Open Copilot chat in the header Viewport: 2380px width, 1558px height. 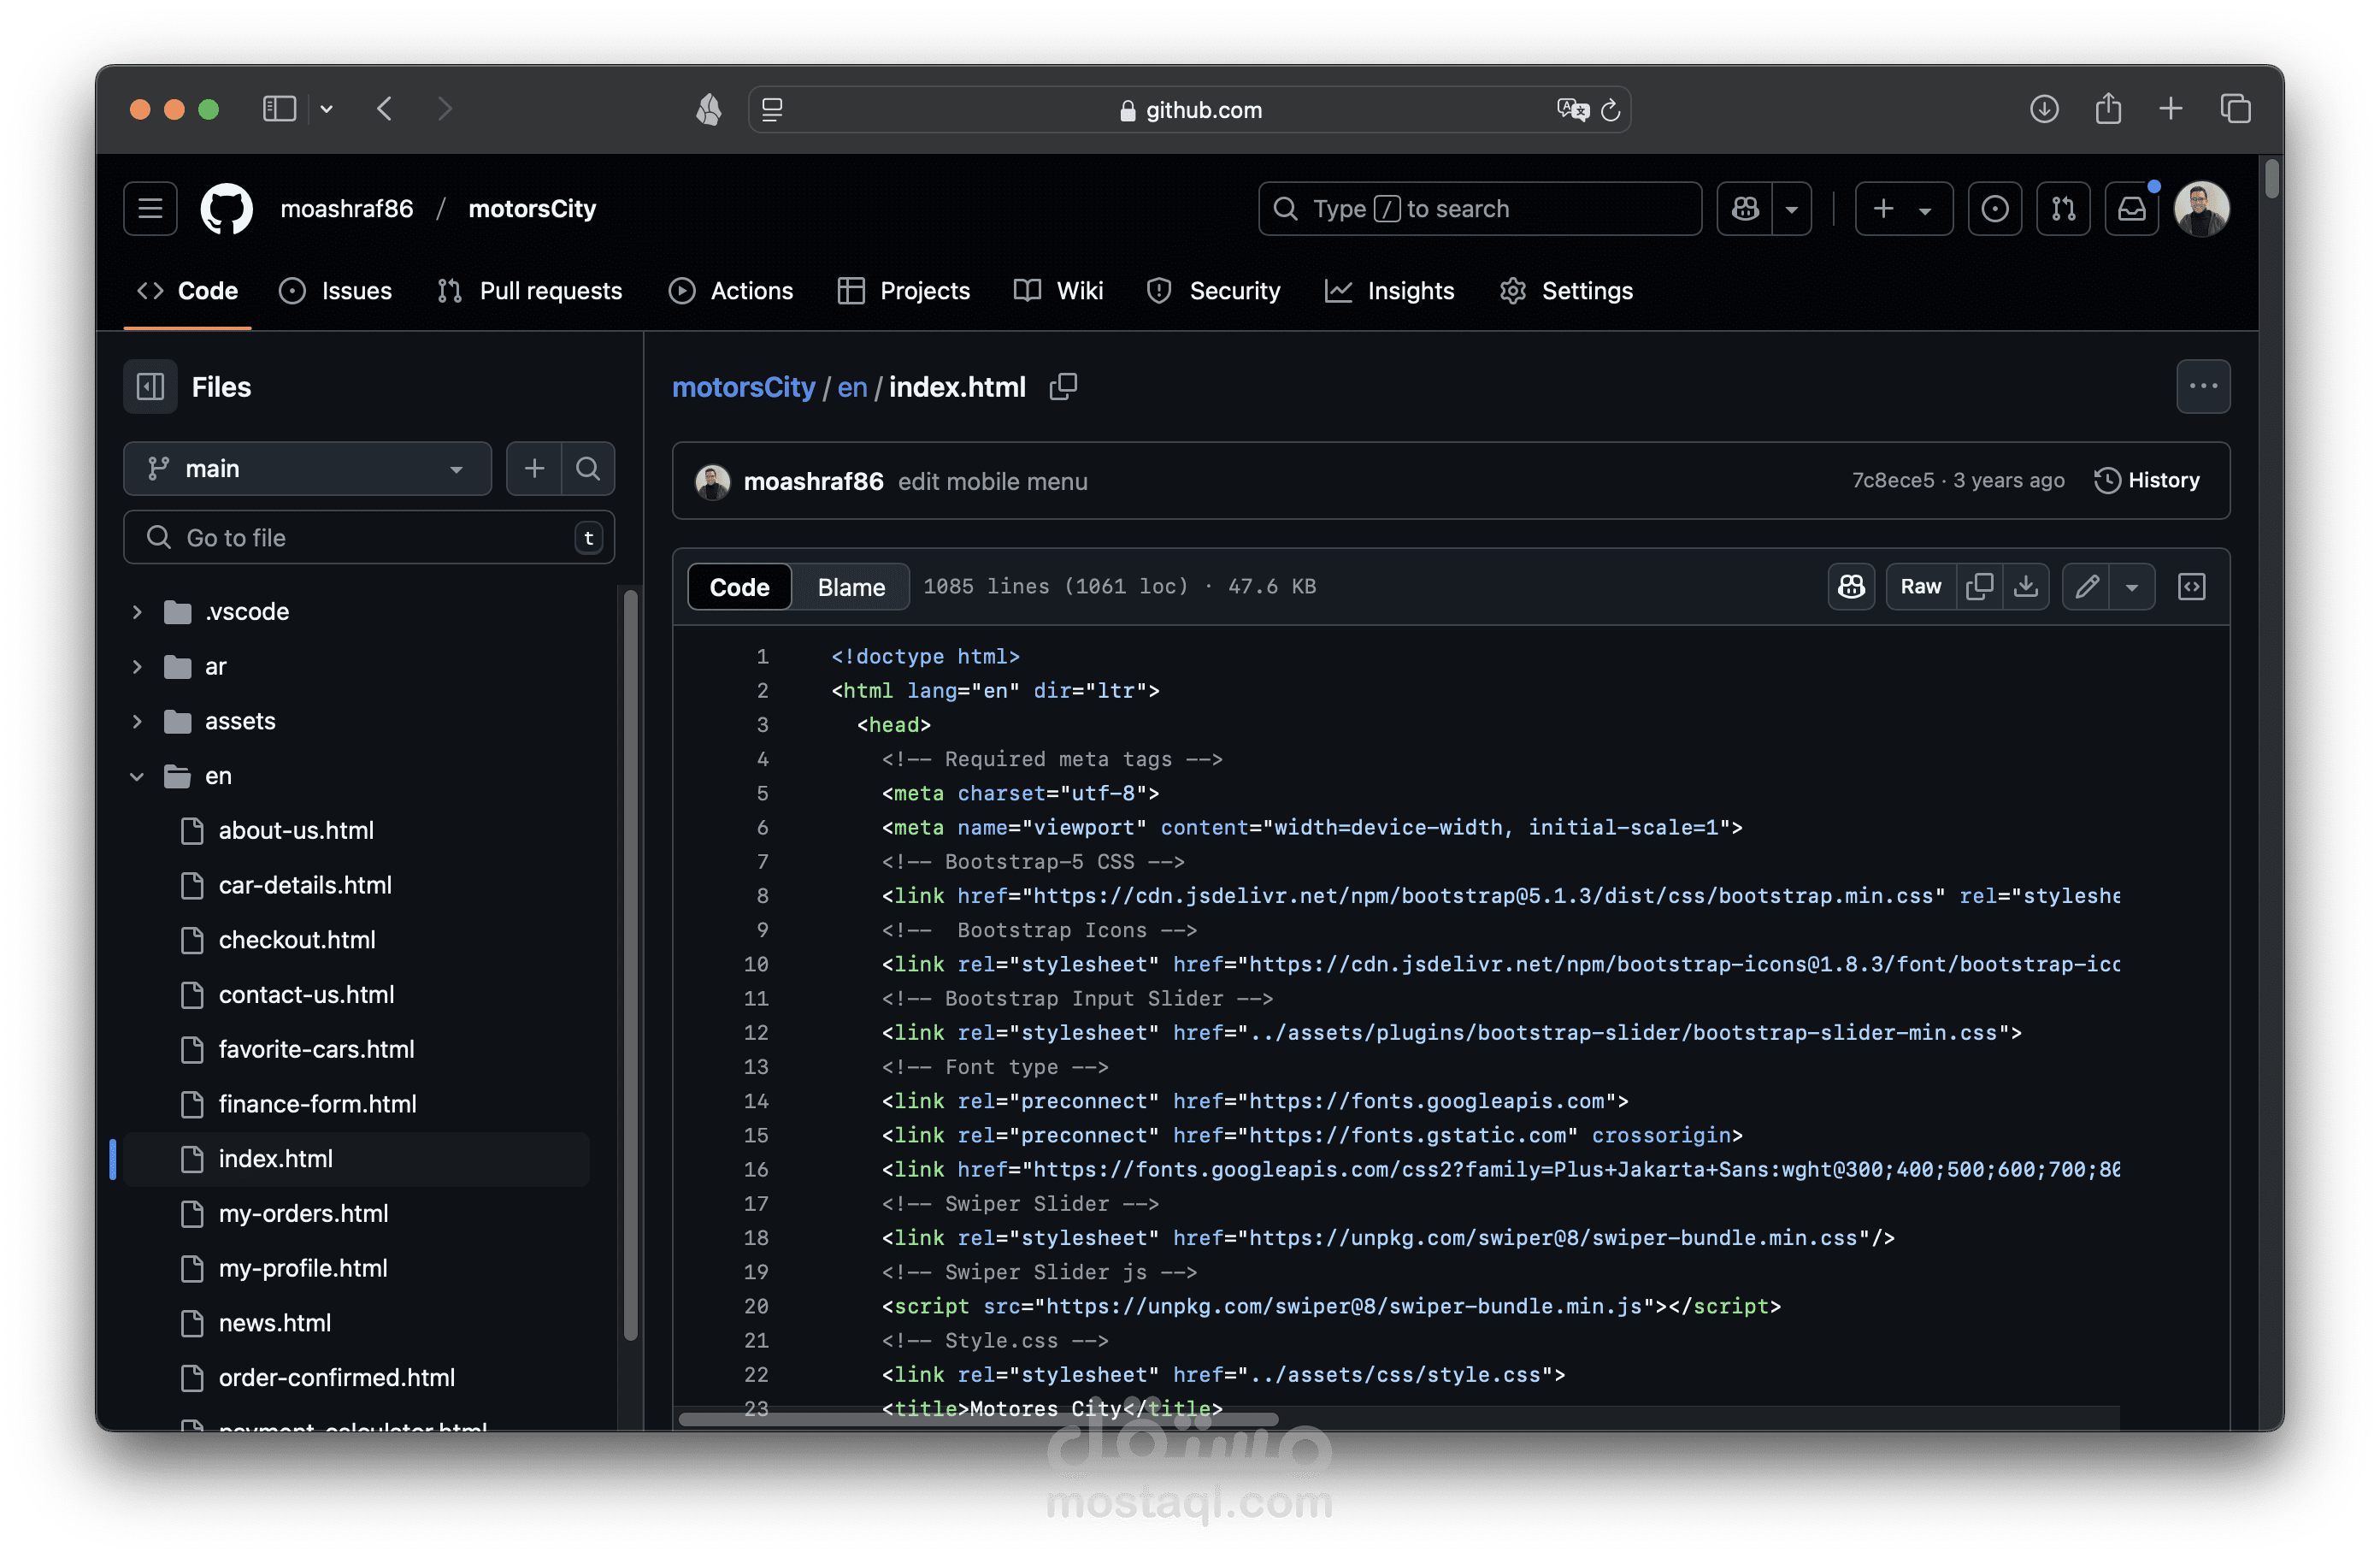coord(1745,209)
